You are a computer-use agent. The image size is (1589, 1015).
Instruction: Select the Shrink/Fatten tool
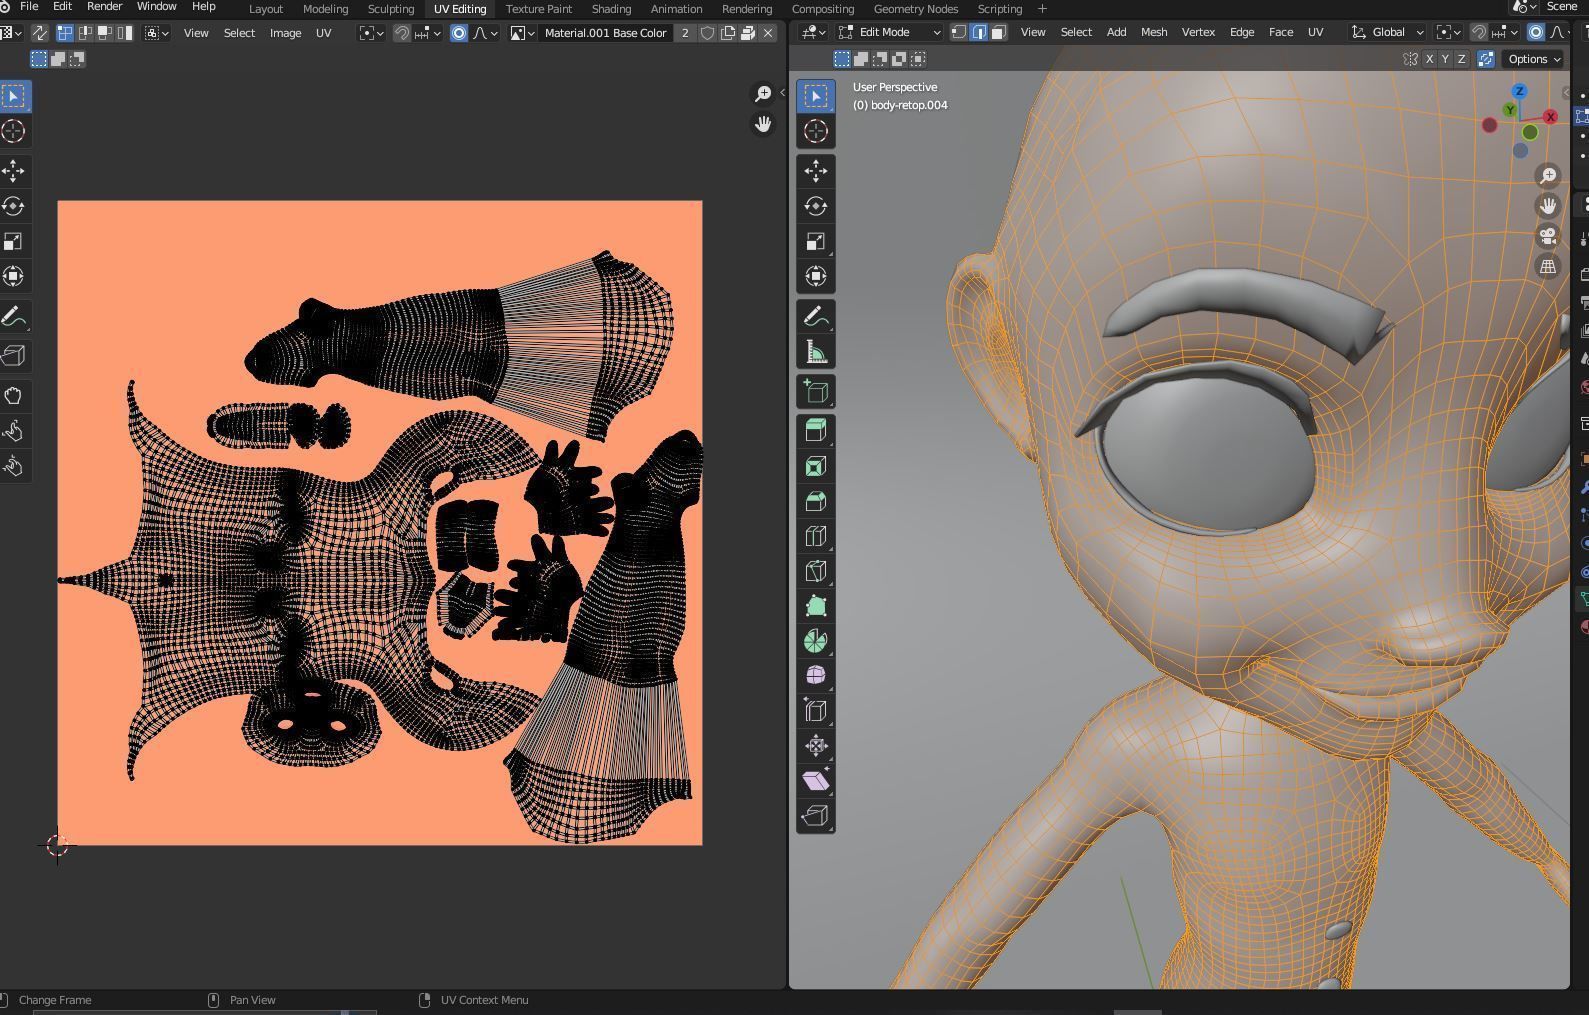[x=816, y=746]
